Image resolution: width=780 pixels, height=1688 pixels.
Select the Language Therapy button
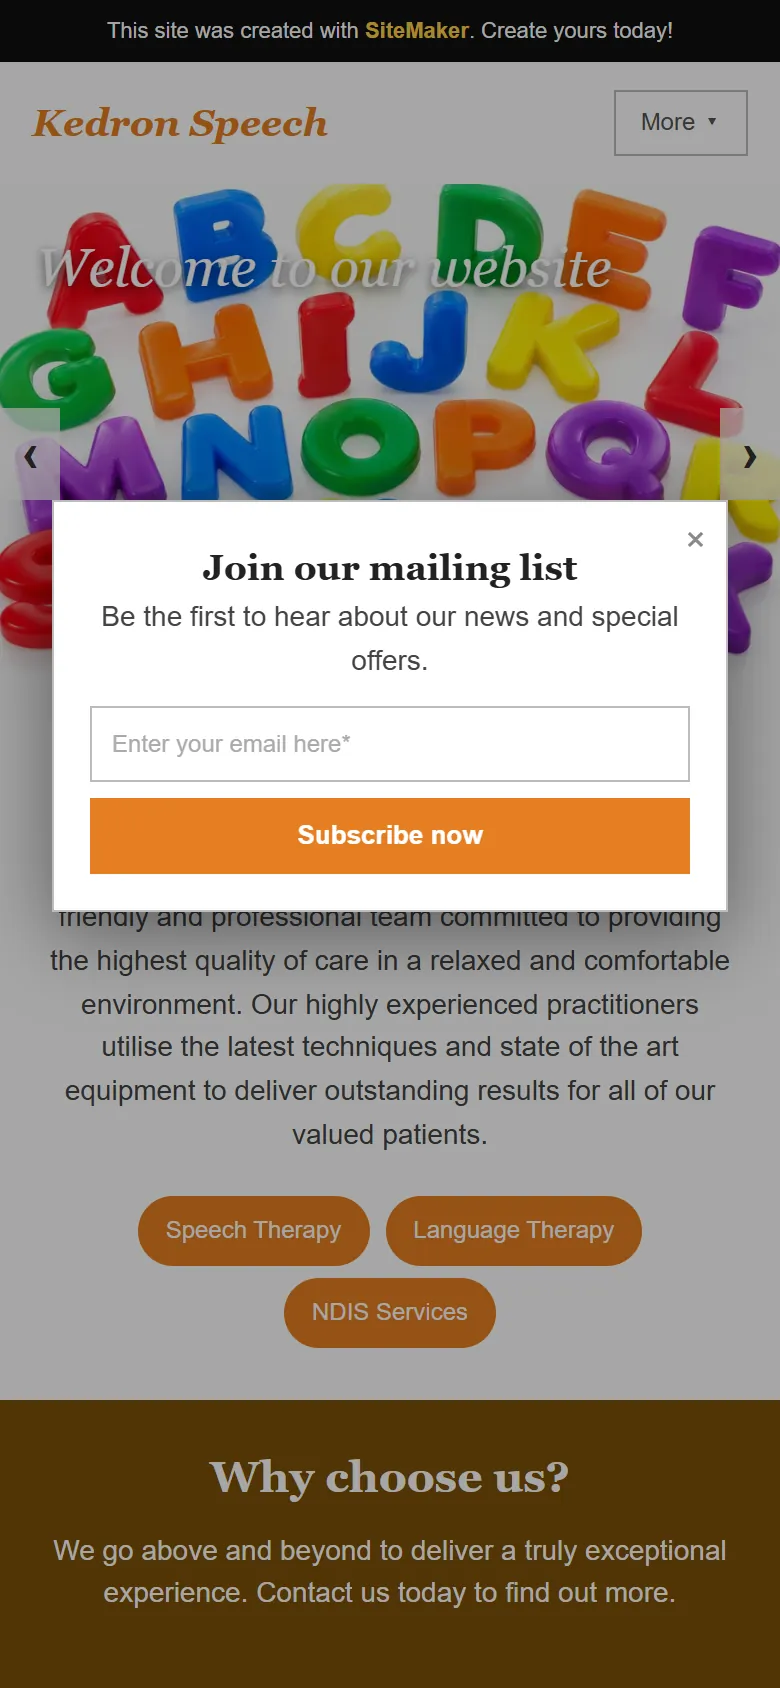click(514, 1230)
